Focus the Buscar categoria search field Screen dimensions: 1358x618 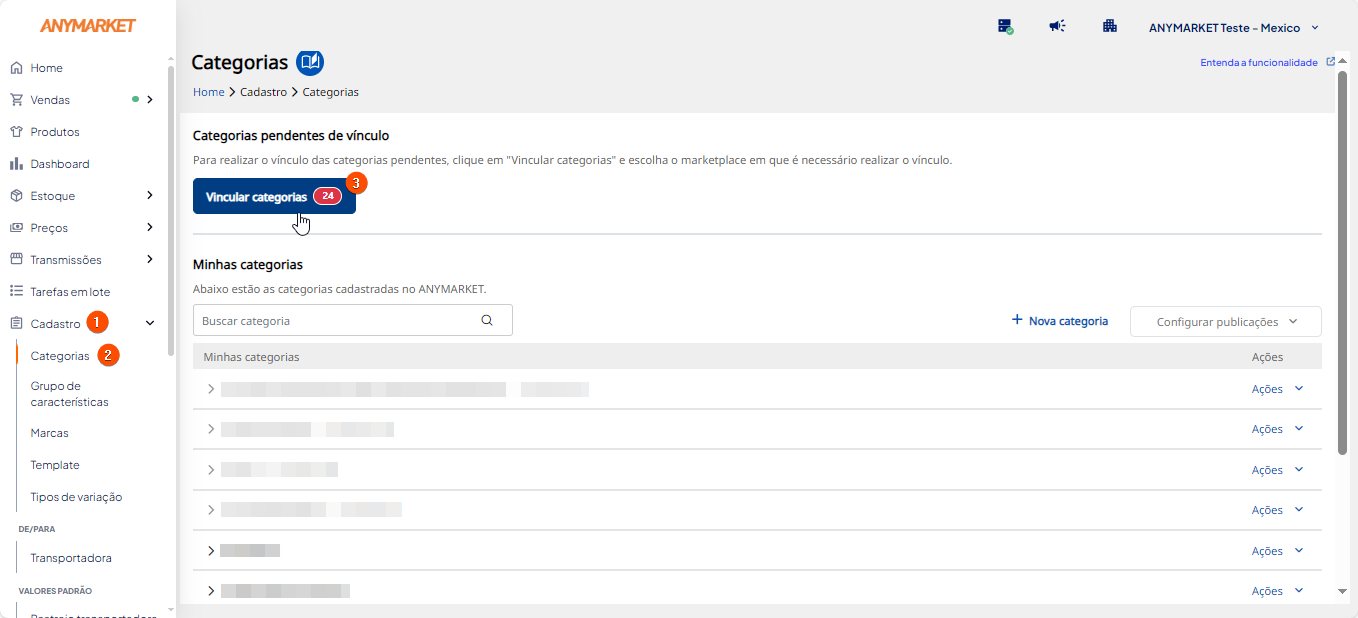(353, 321)
